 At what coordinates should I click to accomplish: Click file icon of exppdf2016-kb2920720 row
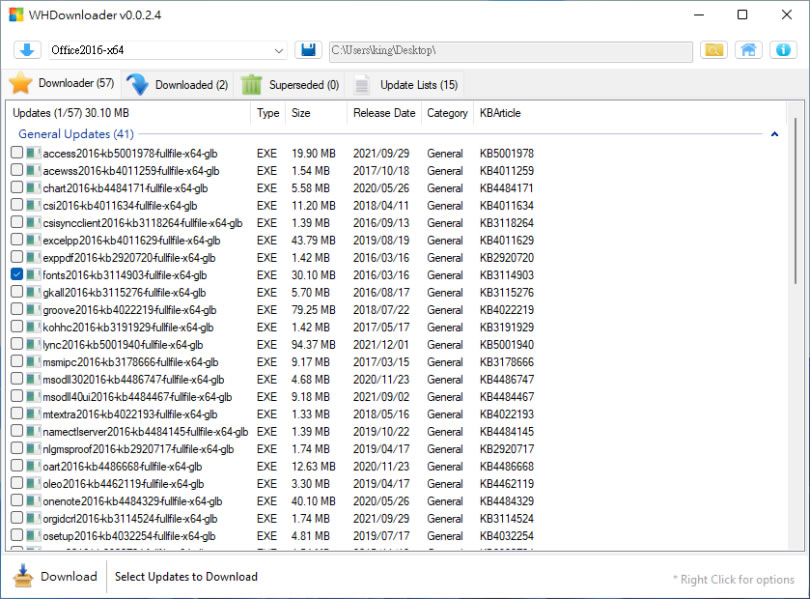coord(34,257)
